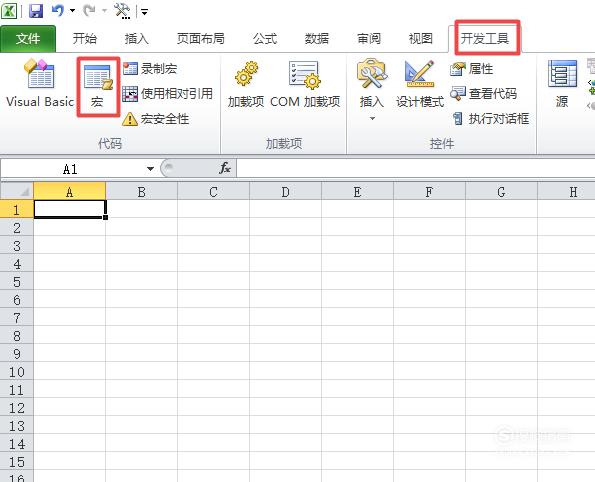Select row 1 header
Image resolution: width=595 pixels, height=482 pixels.
pyautogui.click(x=17, y=209)
